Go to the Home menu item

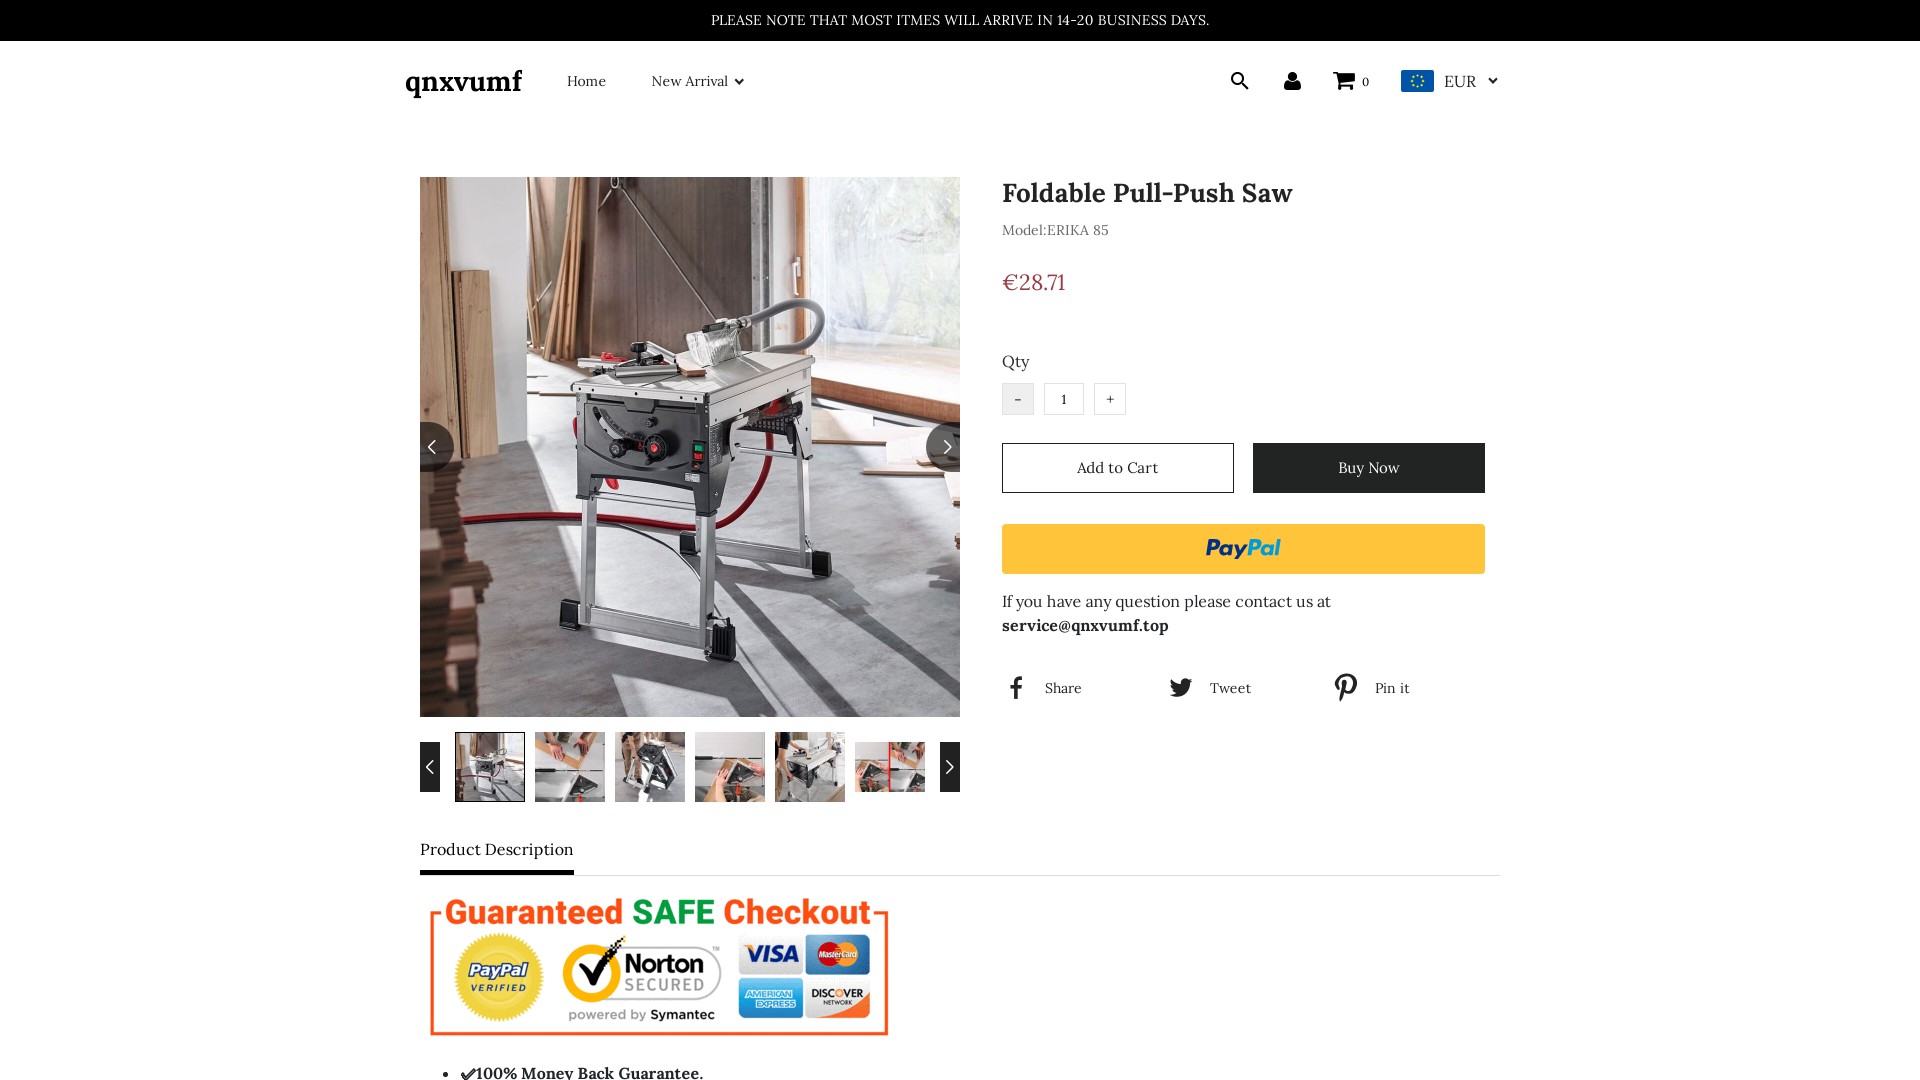pos(586,81)
